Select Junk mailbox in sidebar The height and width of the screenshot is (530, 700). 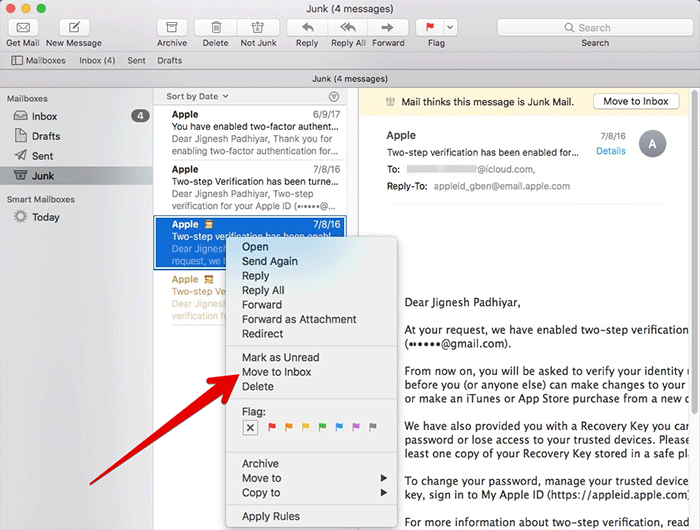point(76,176)
